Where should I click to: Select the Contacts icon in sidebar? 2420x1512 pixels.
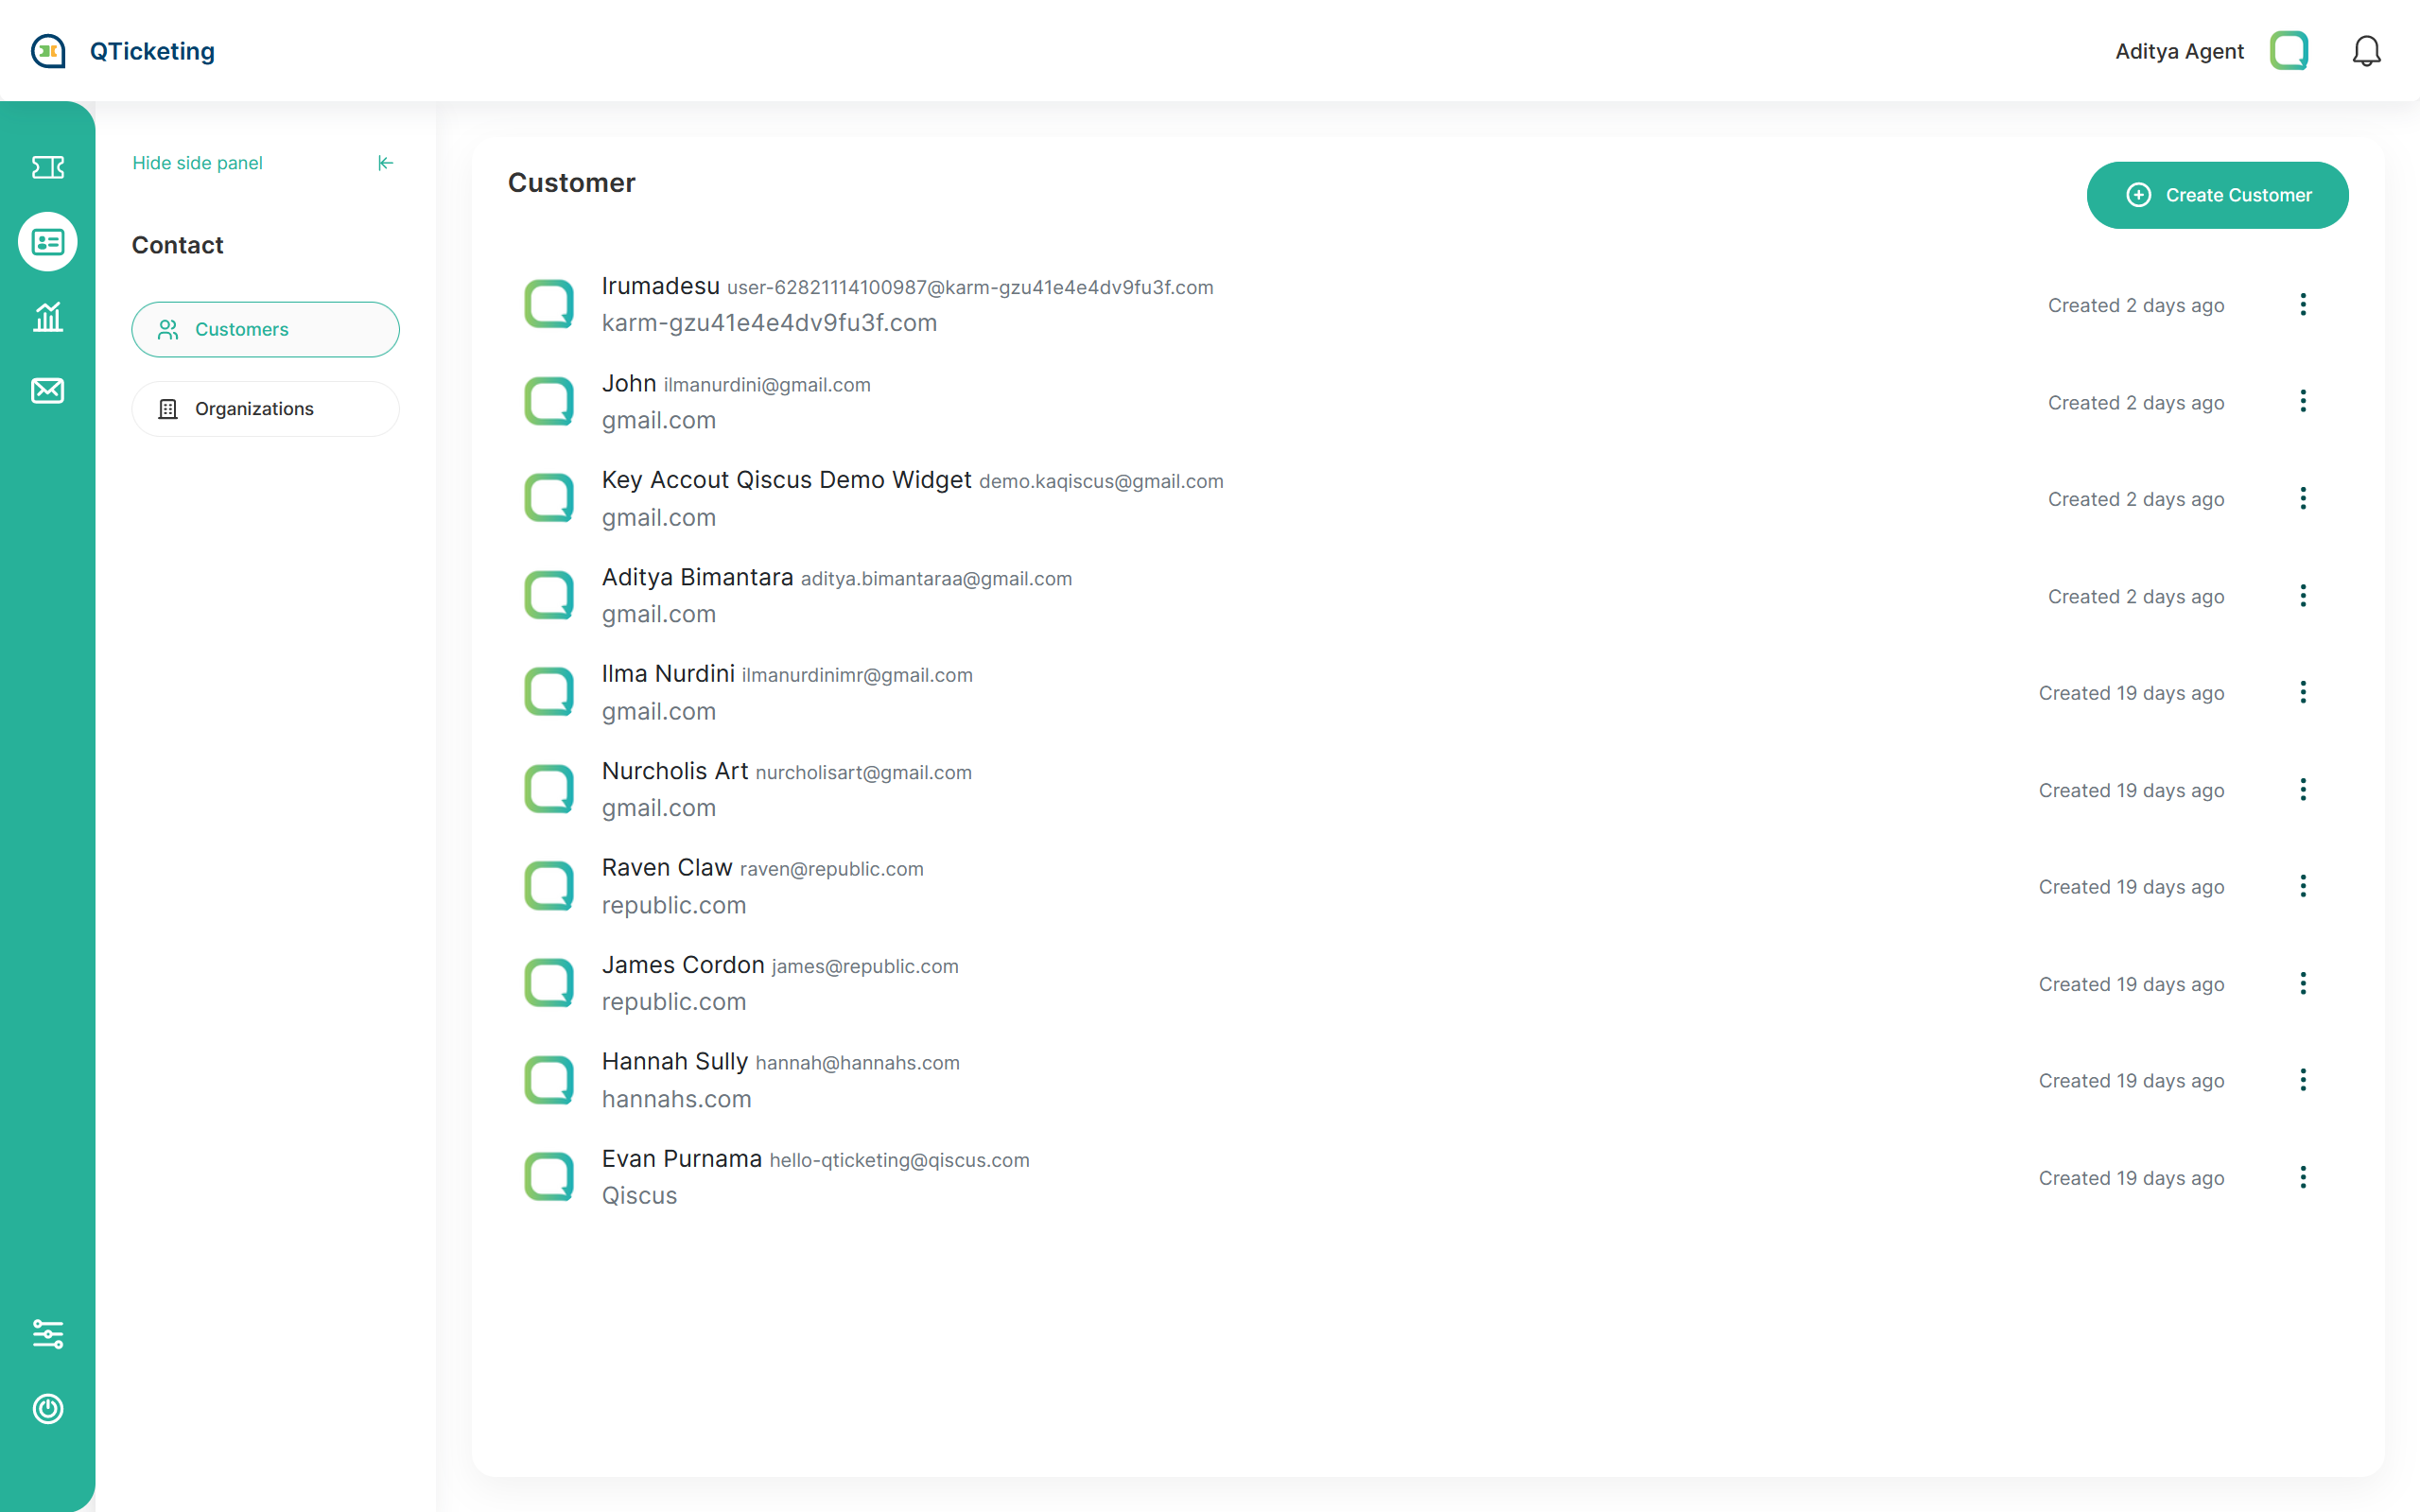47,242
